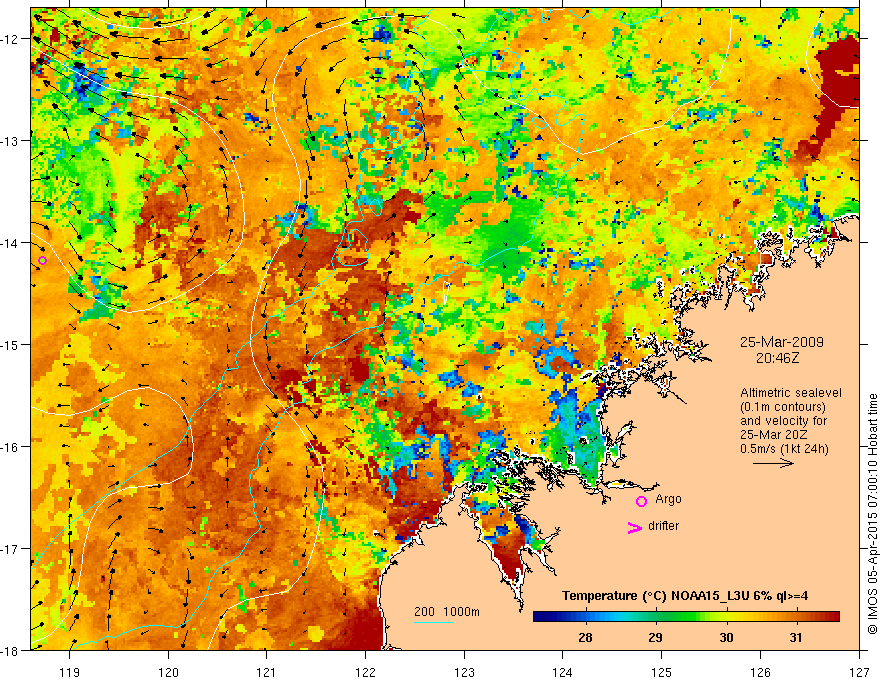Click latitude axis label '-14'
880x680 pixels.
click(x=11, y=243)
